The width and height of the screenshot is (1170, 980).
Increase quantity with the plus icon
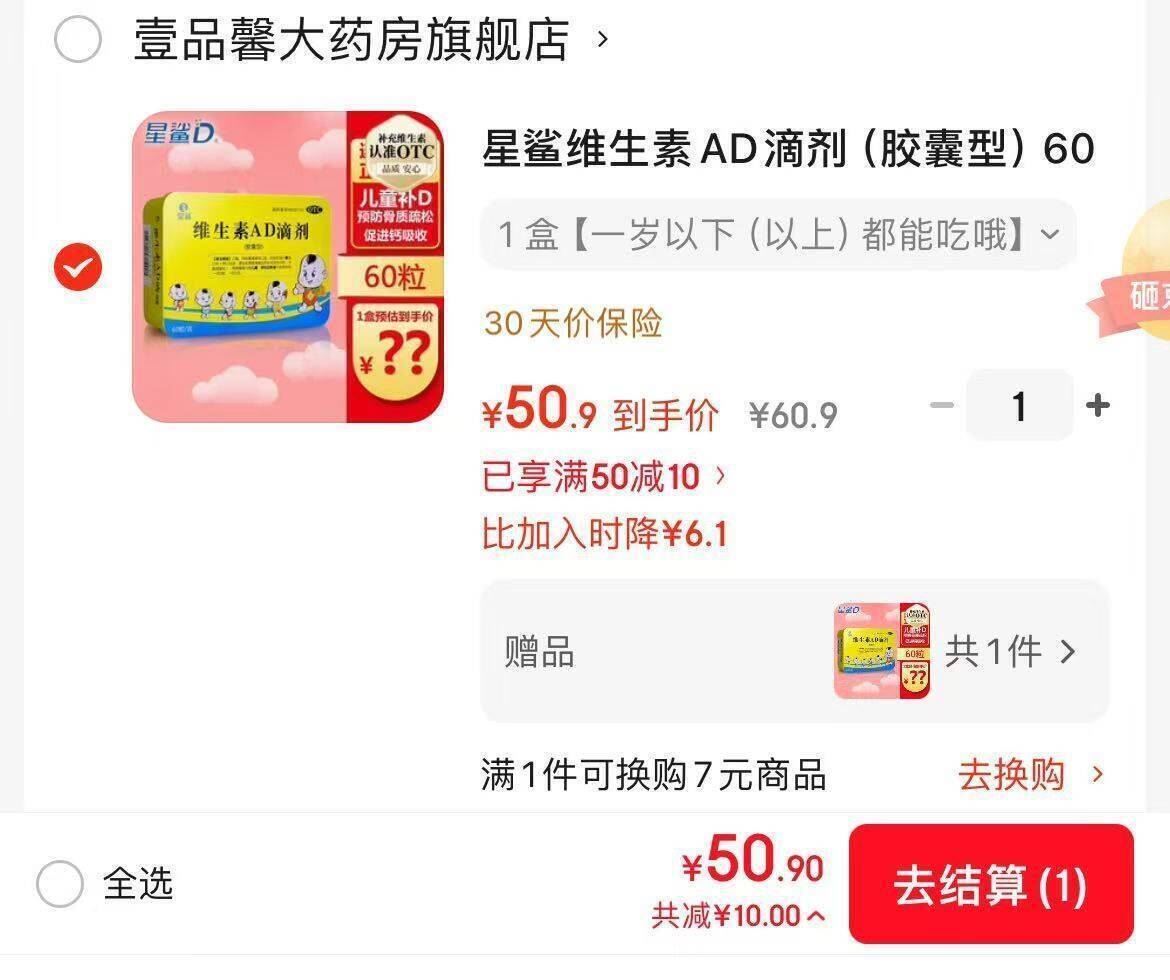[x=1098, y=405]
